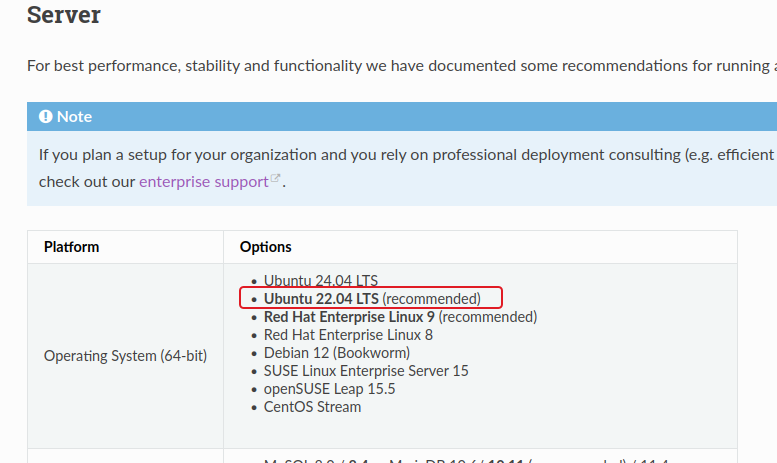
Task: Click the exclamation icon in the Note header
Action: point(45,117)
